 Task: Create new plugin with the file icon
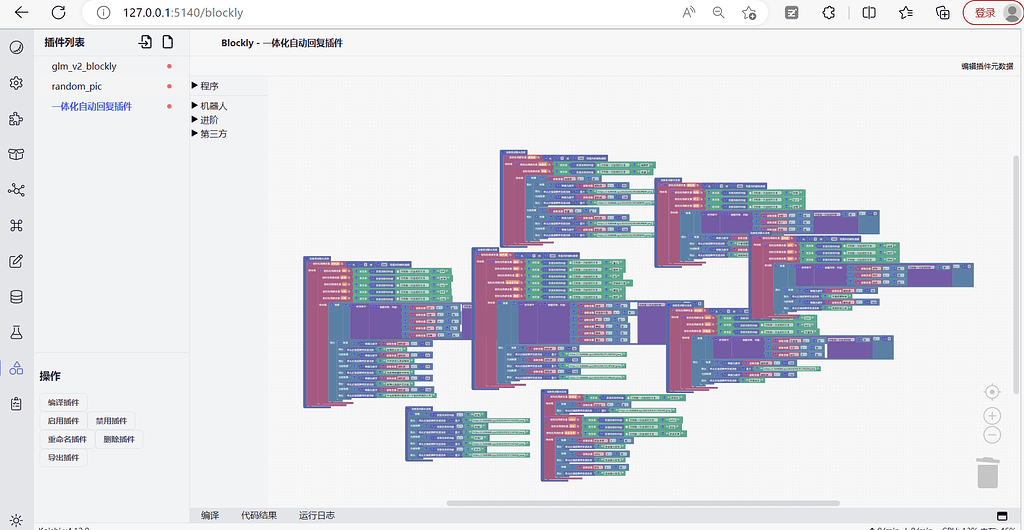[168, 42]
